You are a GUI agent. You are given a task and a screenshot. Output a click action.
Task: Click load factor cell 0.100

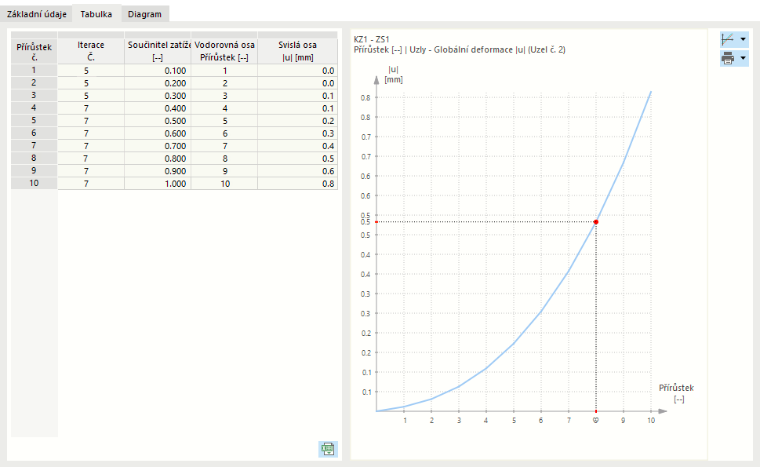tap(158, 71)
